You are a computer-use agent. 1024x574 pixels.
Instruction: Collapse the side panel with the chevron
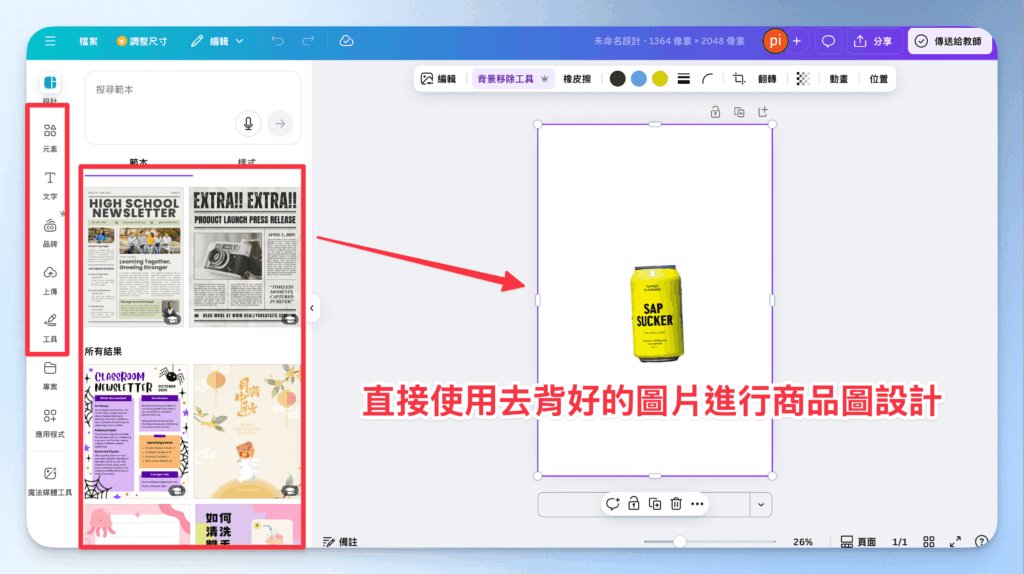(x=312, y=308)
